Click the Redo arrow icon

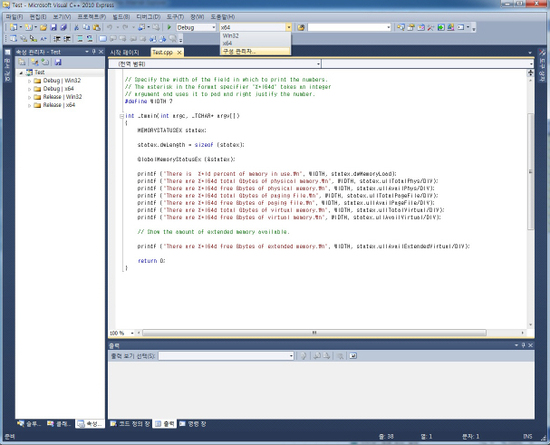point(125,27)
